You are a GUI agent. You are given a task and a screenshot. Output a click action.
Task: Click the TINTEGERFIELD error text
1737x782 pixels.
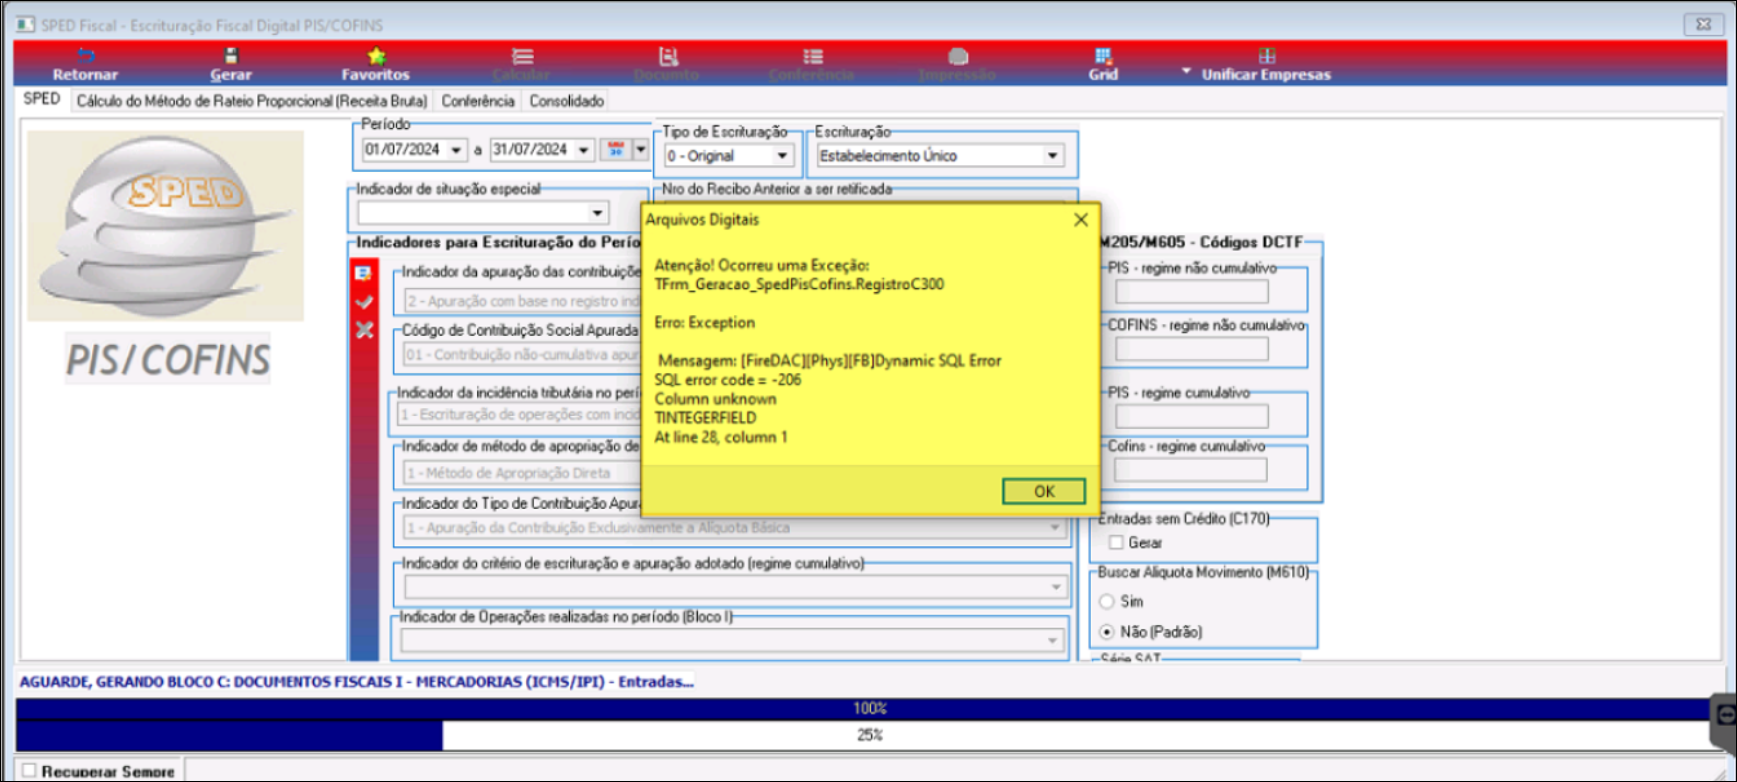click(705, 418)
